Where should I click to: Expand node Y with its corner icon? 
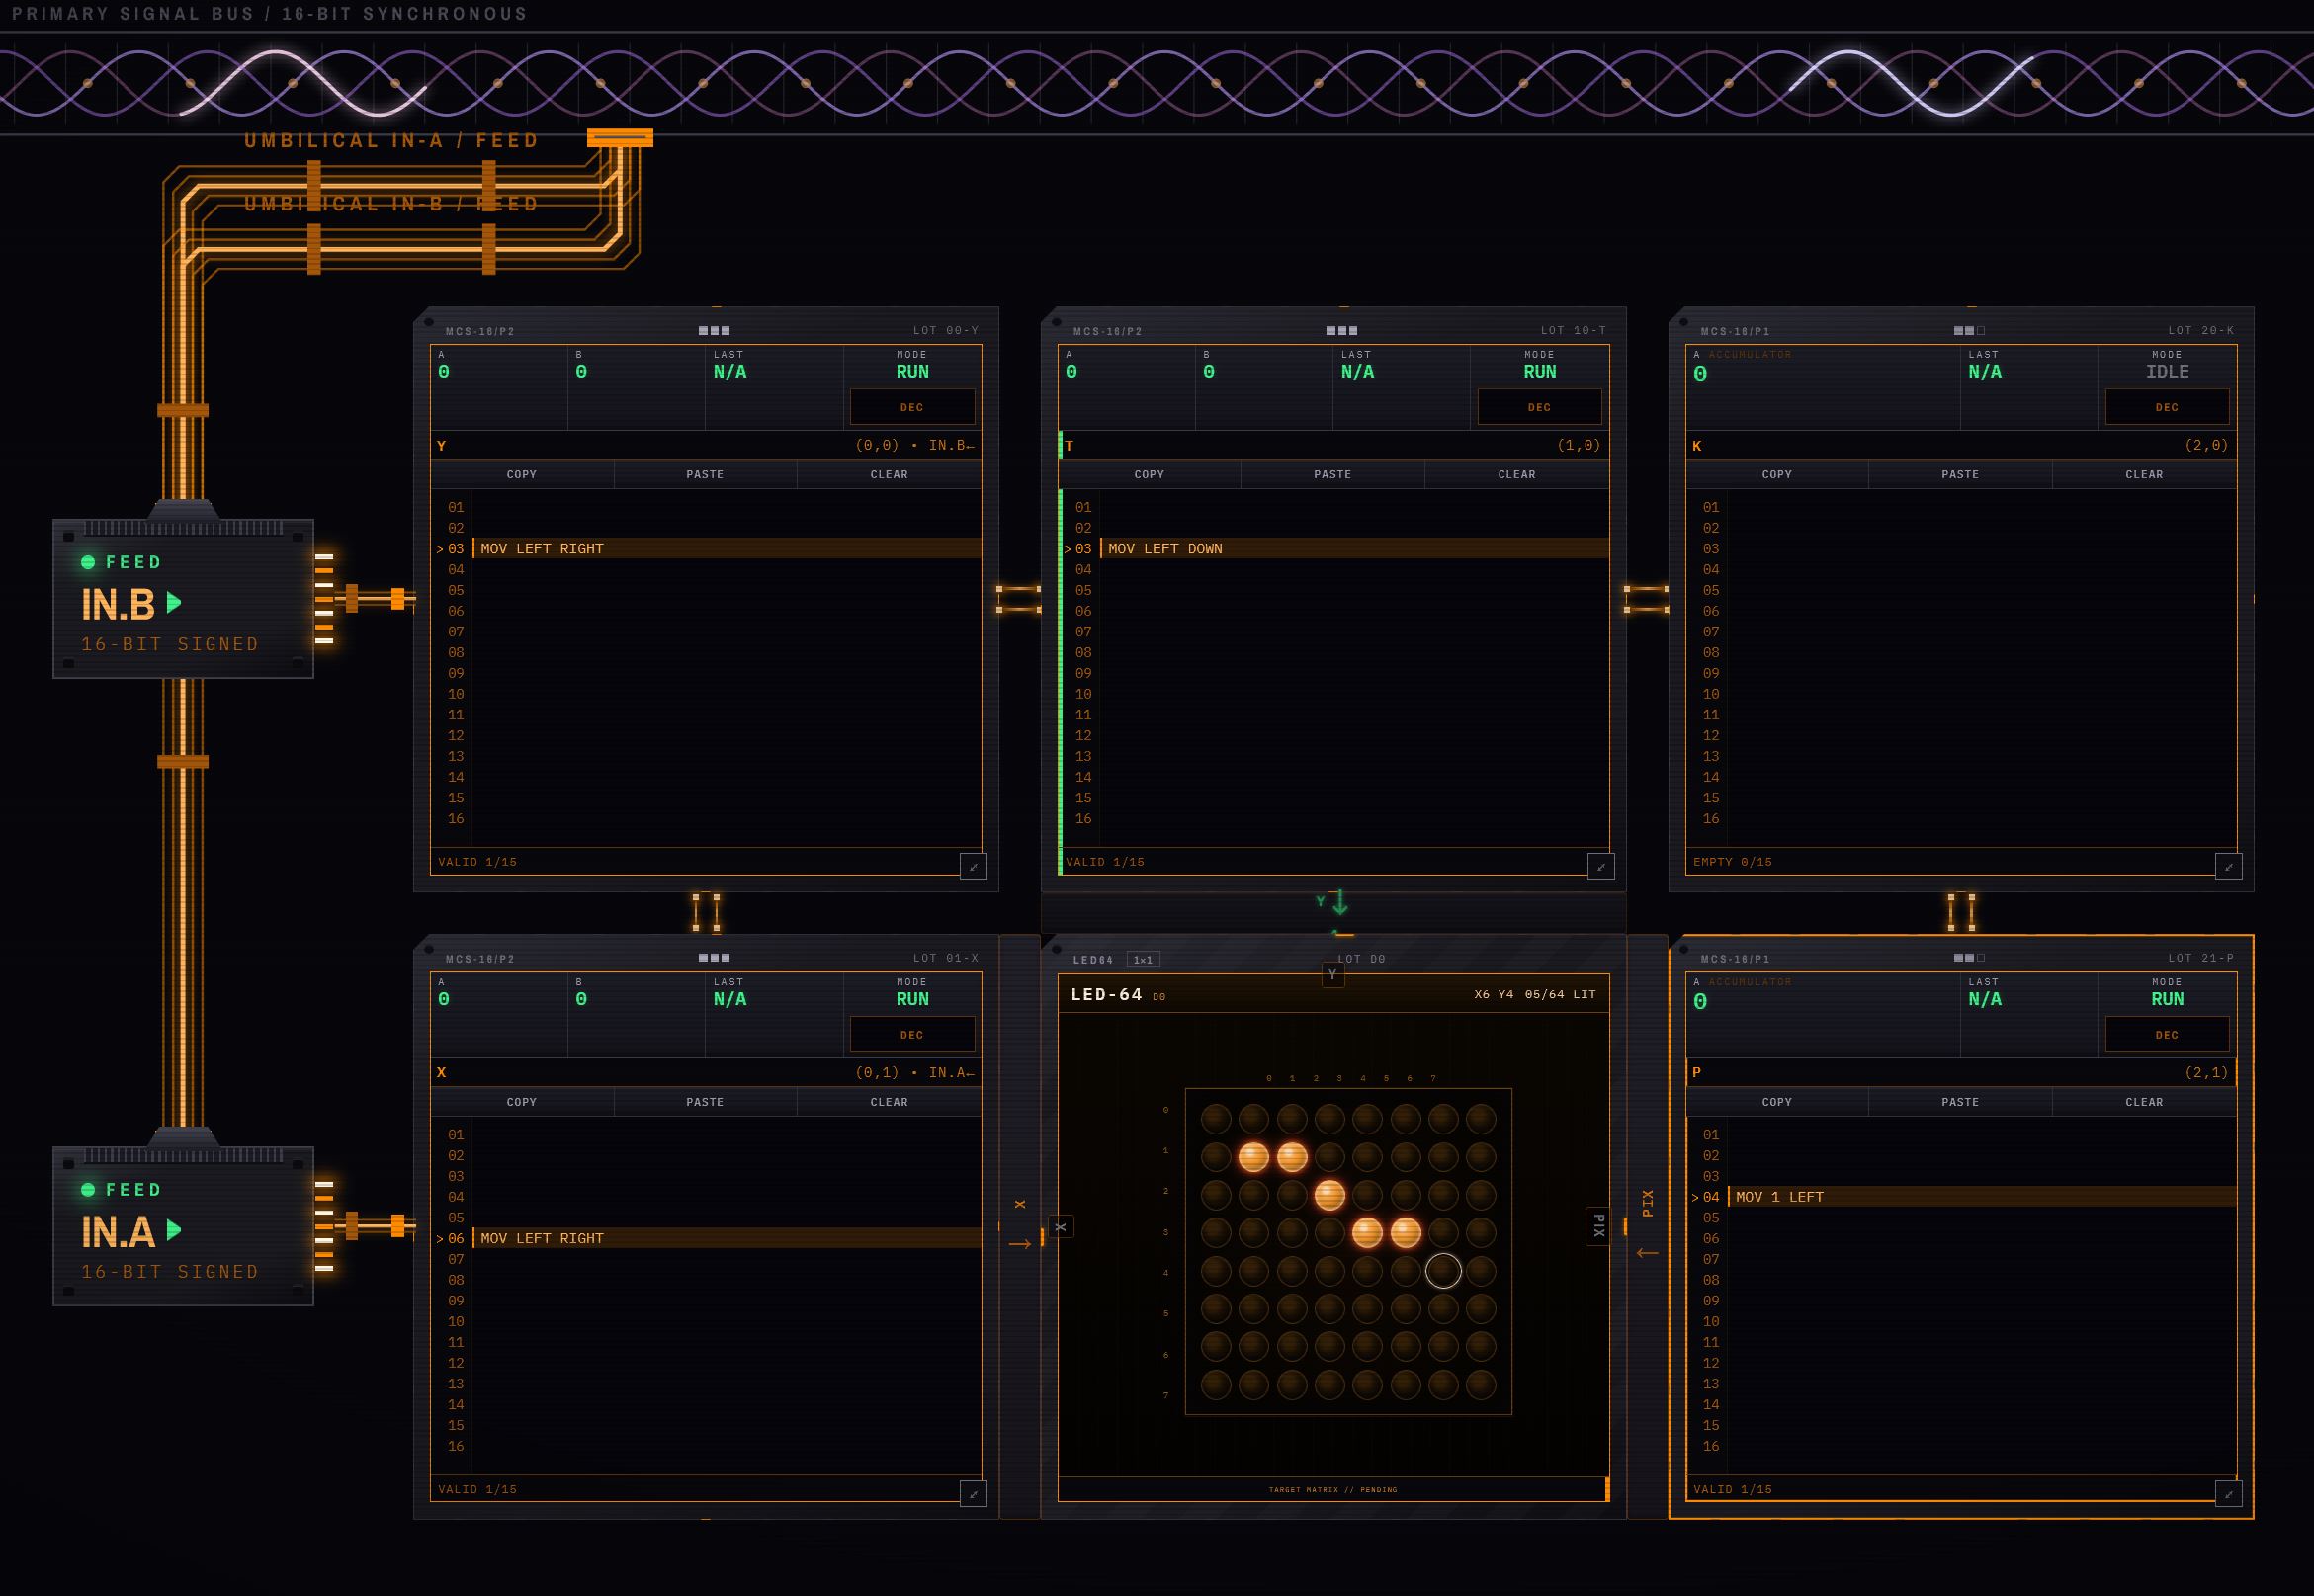coord(973,866)
